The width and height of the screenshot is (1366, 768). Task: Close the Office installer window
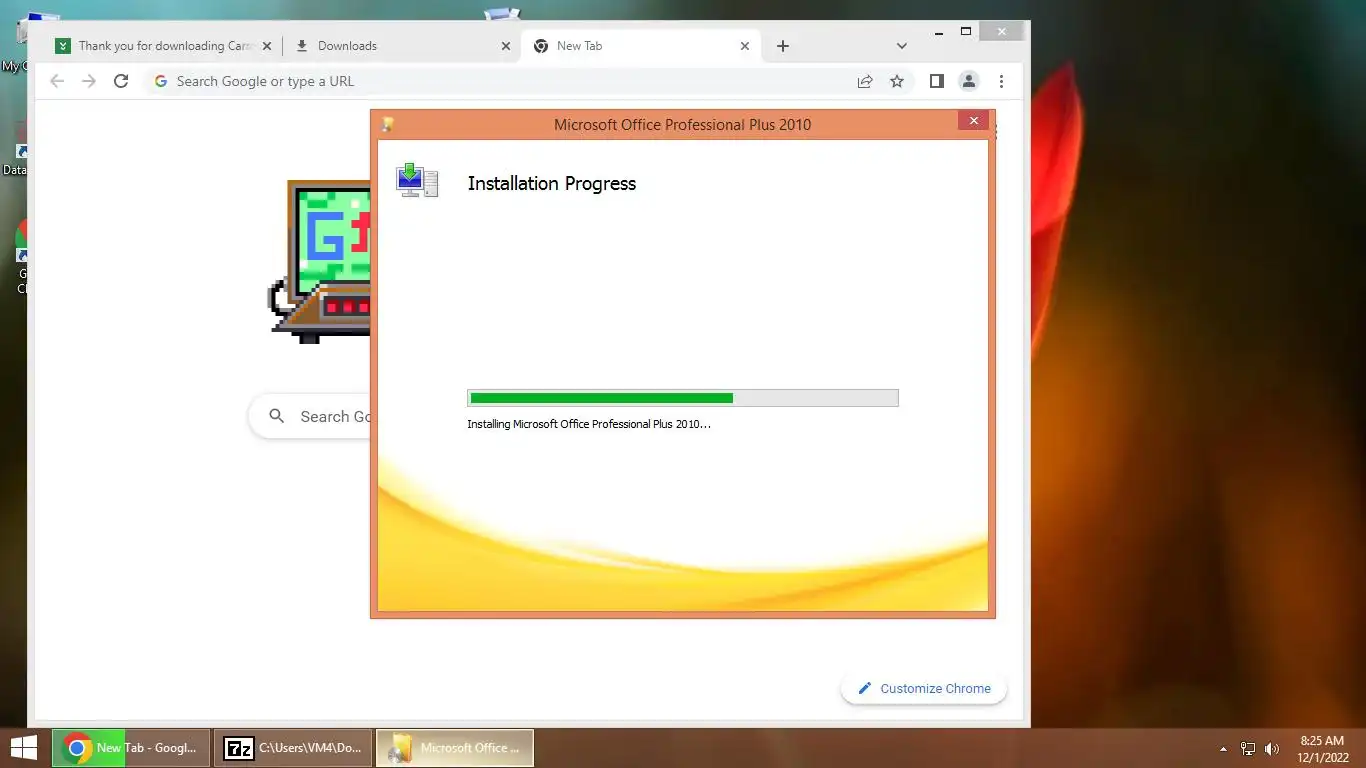coord(973,121)
